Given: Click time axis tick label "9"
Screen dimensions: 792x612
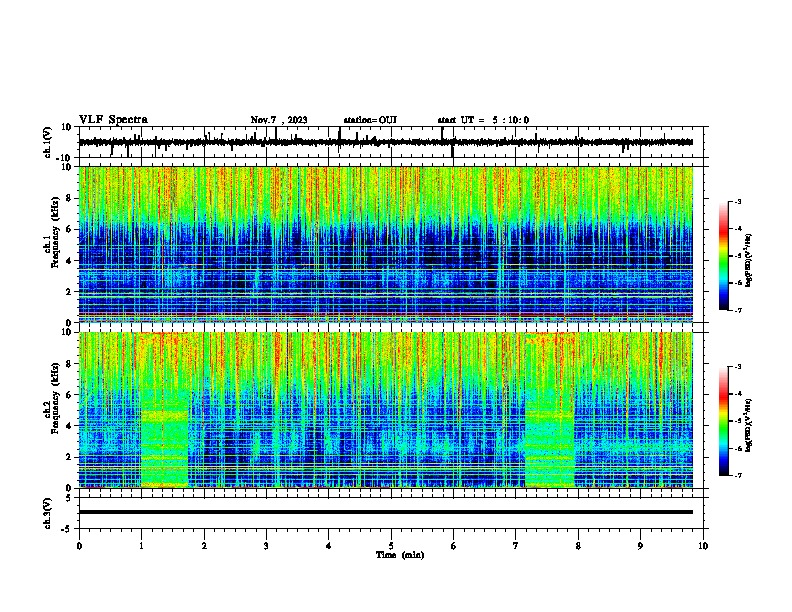Looking at the screenshot, I should coord(640,546).
